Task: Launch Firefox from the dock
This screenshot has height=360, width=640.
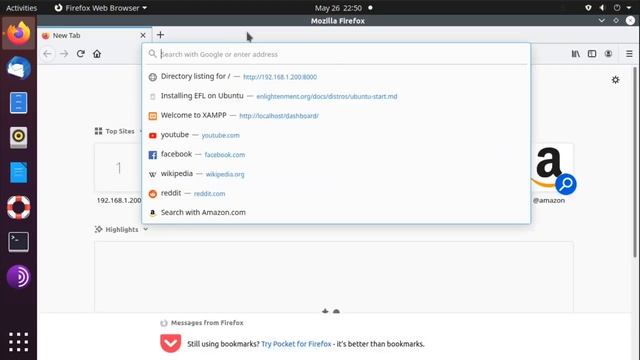Action: coord(18,33)
